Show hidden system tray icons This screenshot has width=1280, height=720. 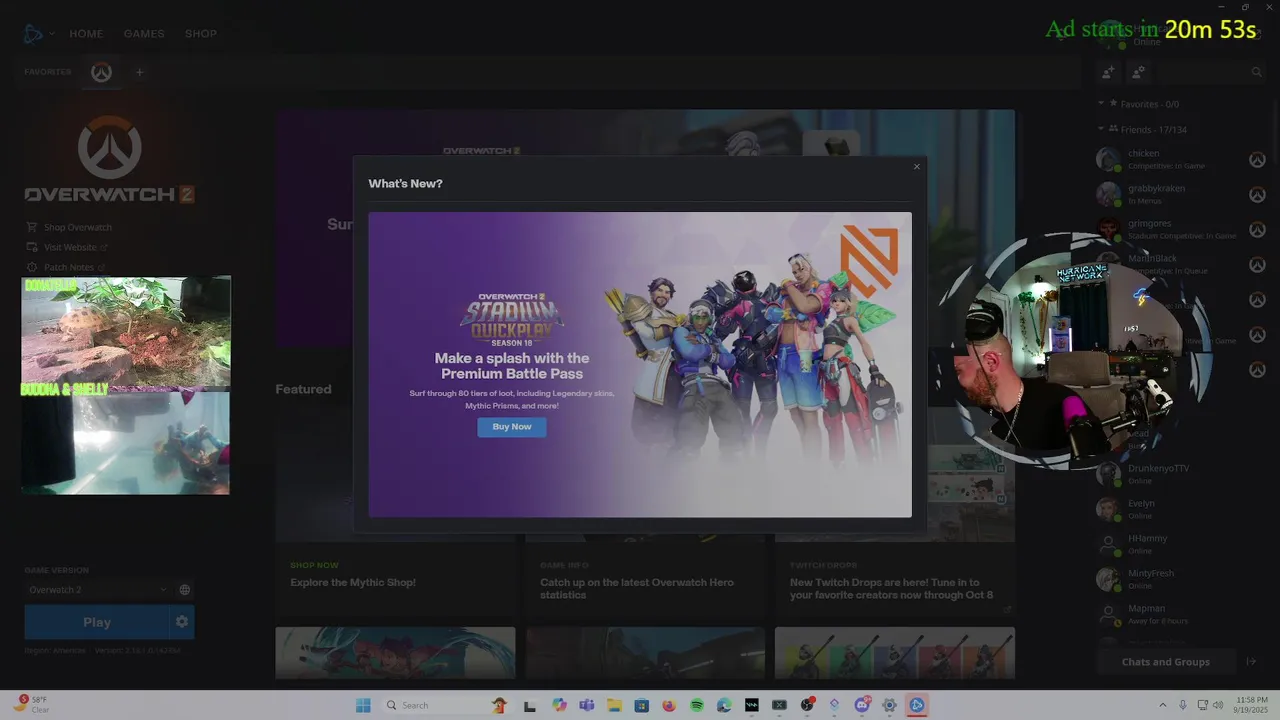click(1162, 705)
